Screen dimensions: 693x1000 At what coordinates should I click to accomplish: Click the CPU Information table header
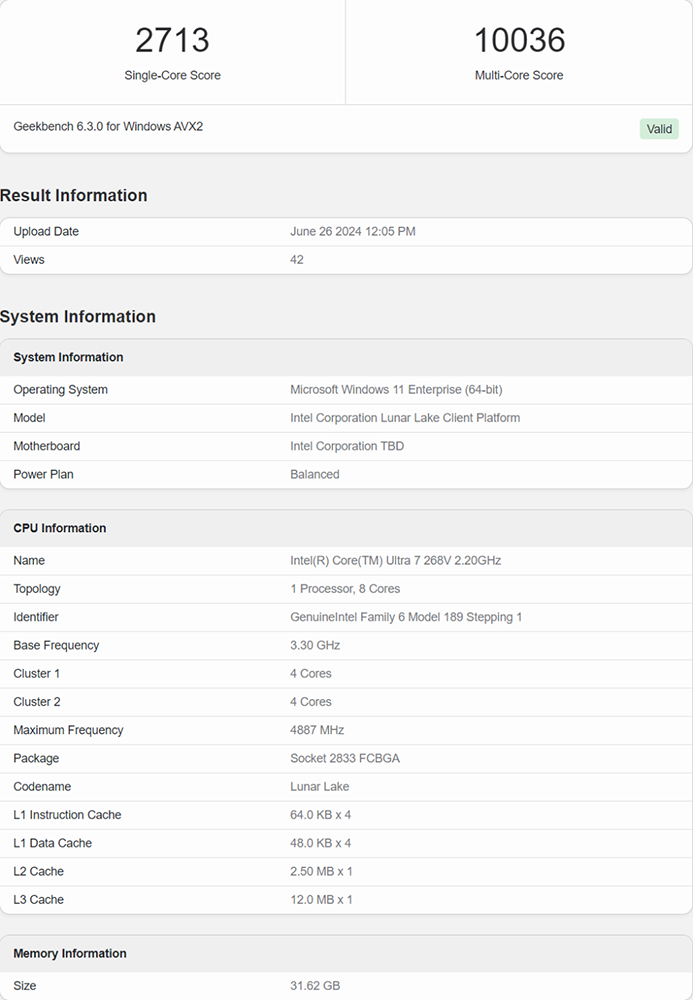pyautogui.click(x=60, y=528)
